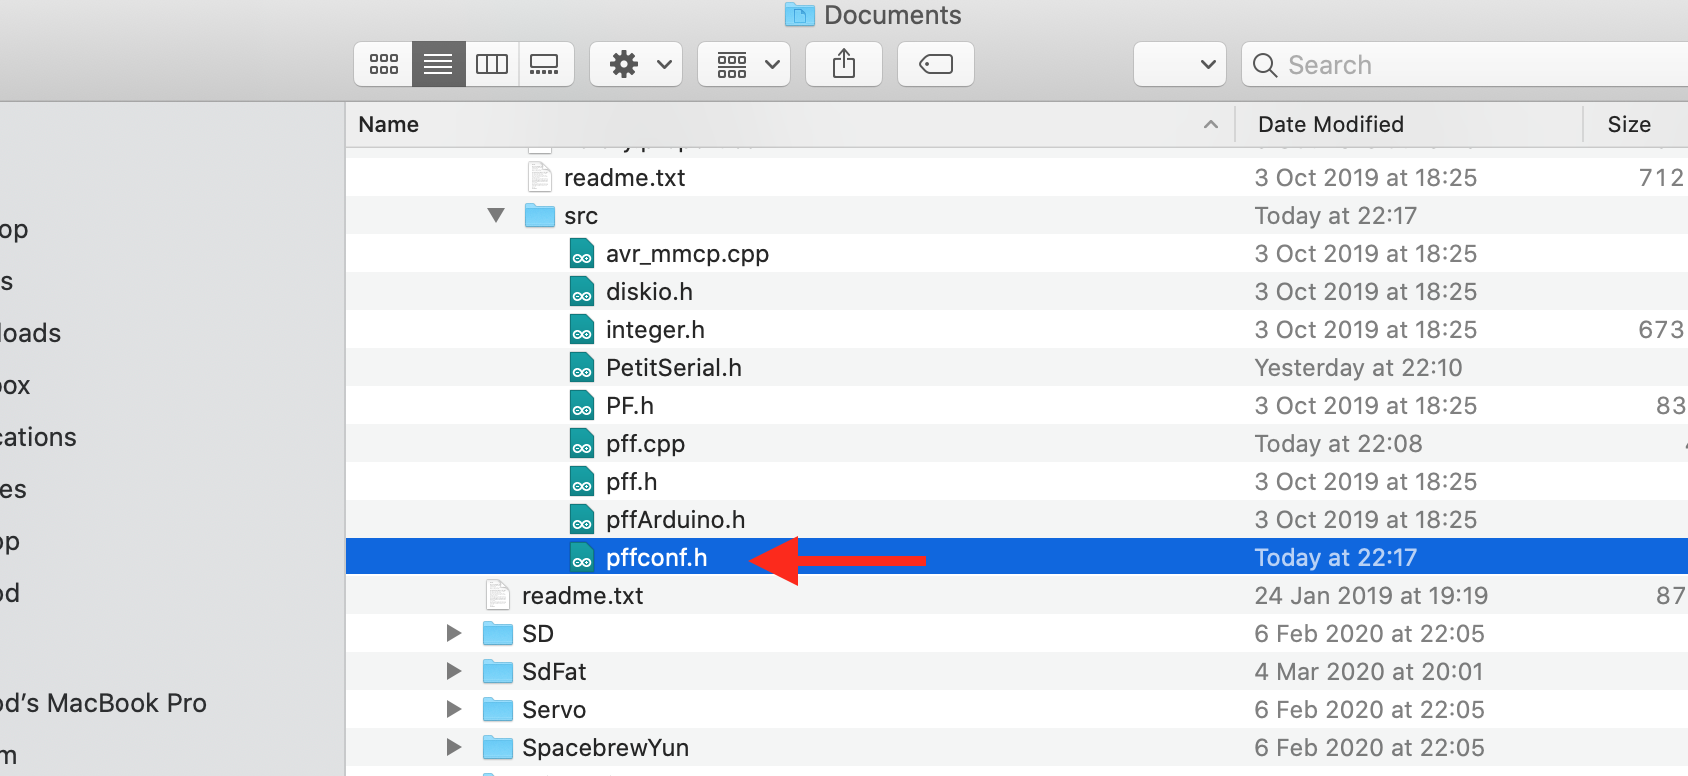Sort by Name column header

click(x=389, y=125)
